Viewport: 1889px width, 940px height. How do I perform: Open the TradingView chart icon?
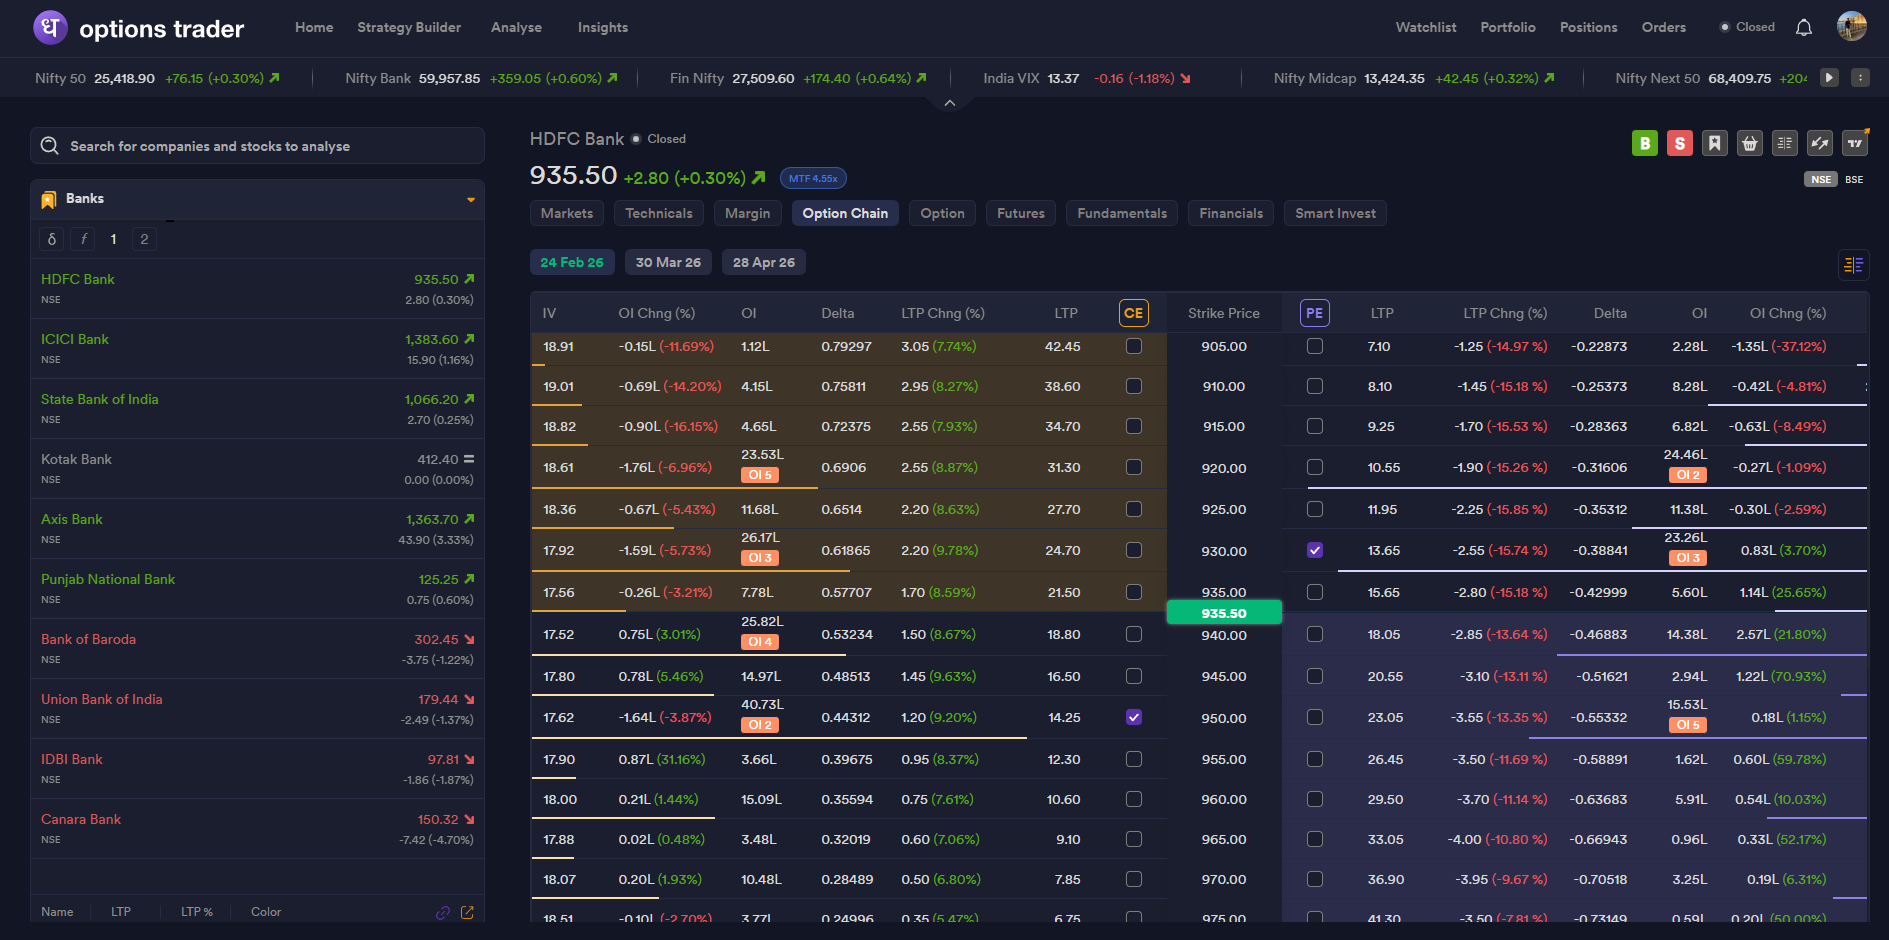pos(1854,143)
